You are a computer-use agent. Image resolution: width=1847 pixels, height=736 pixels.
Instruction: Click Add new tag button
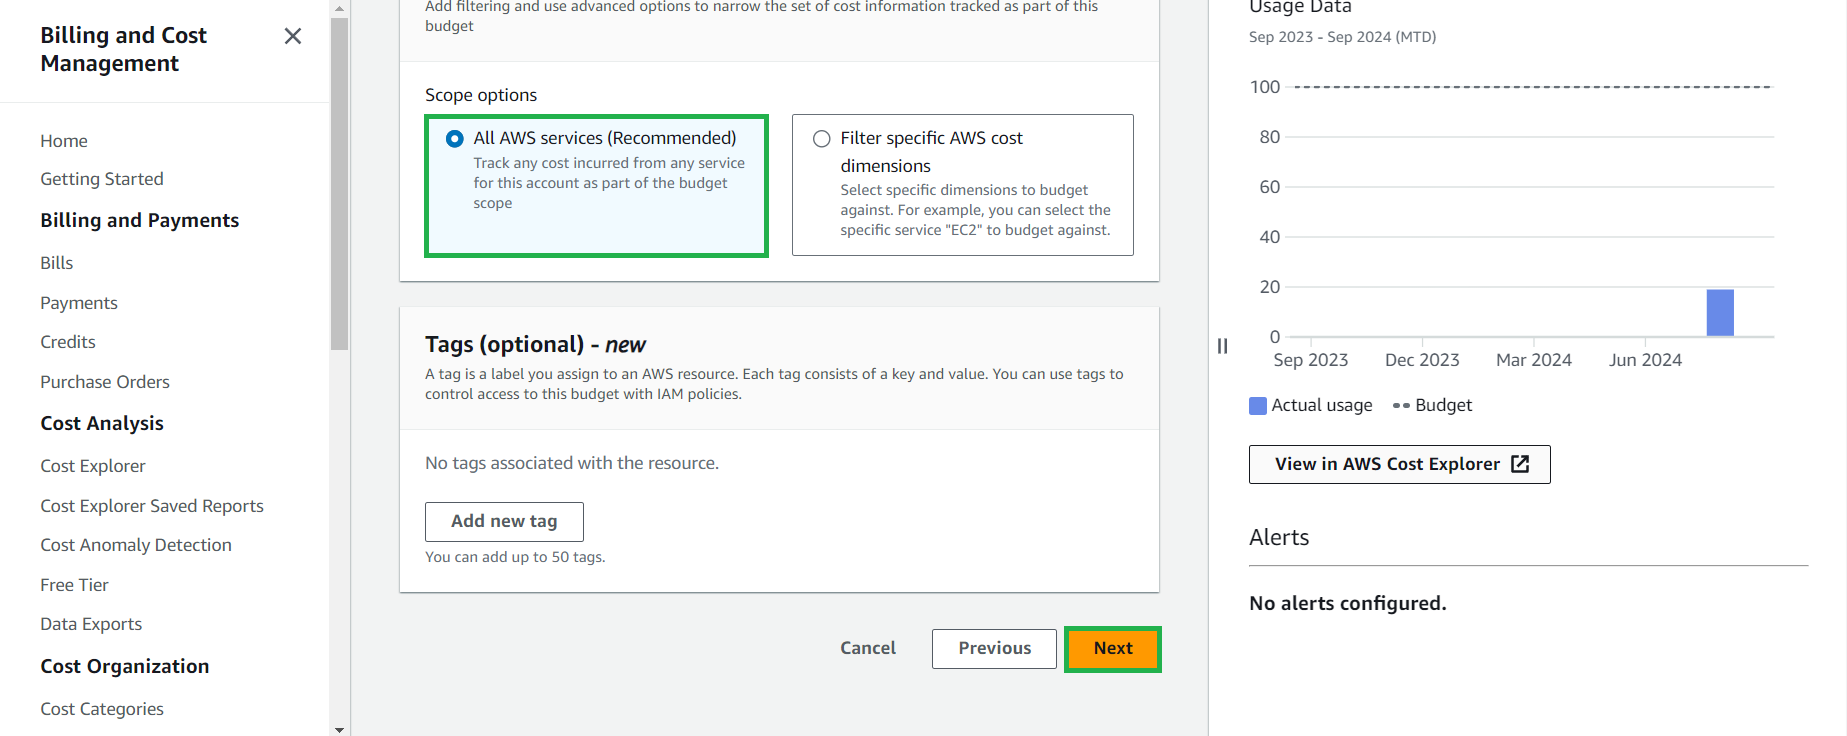point(504,521)
